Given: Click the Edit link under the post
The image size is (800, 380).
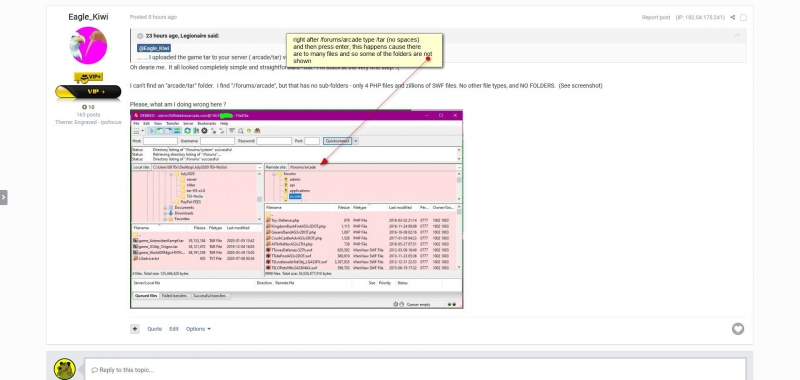Looking at the screenshot, I should 174,329.
